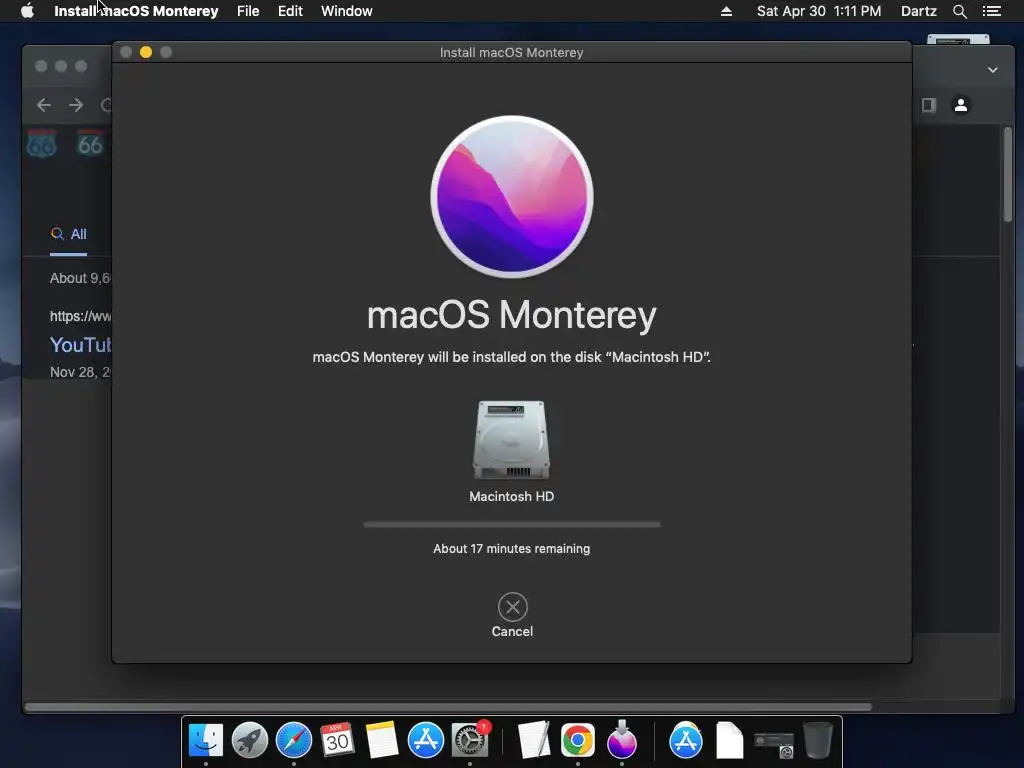Open the Trash in the Dock
The height and width of the screenshot is (768, 1024).
click(x=818, y=740)
